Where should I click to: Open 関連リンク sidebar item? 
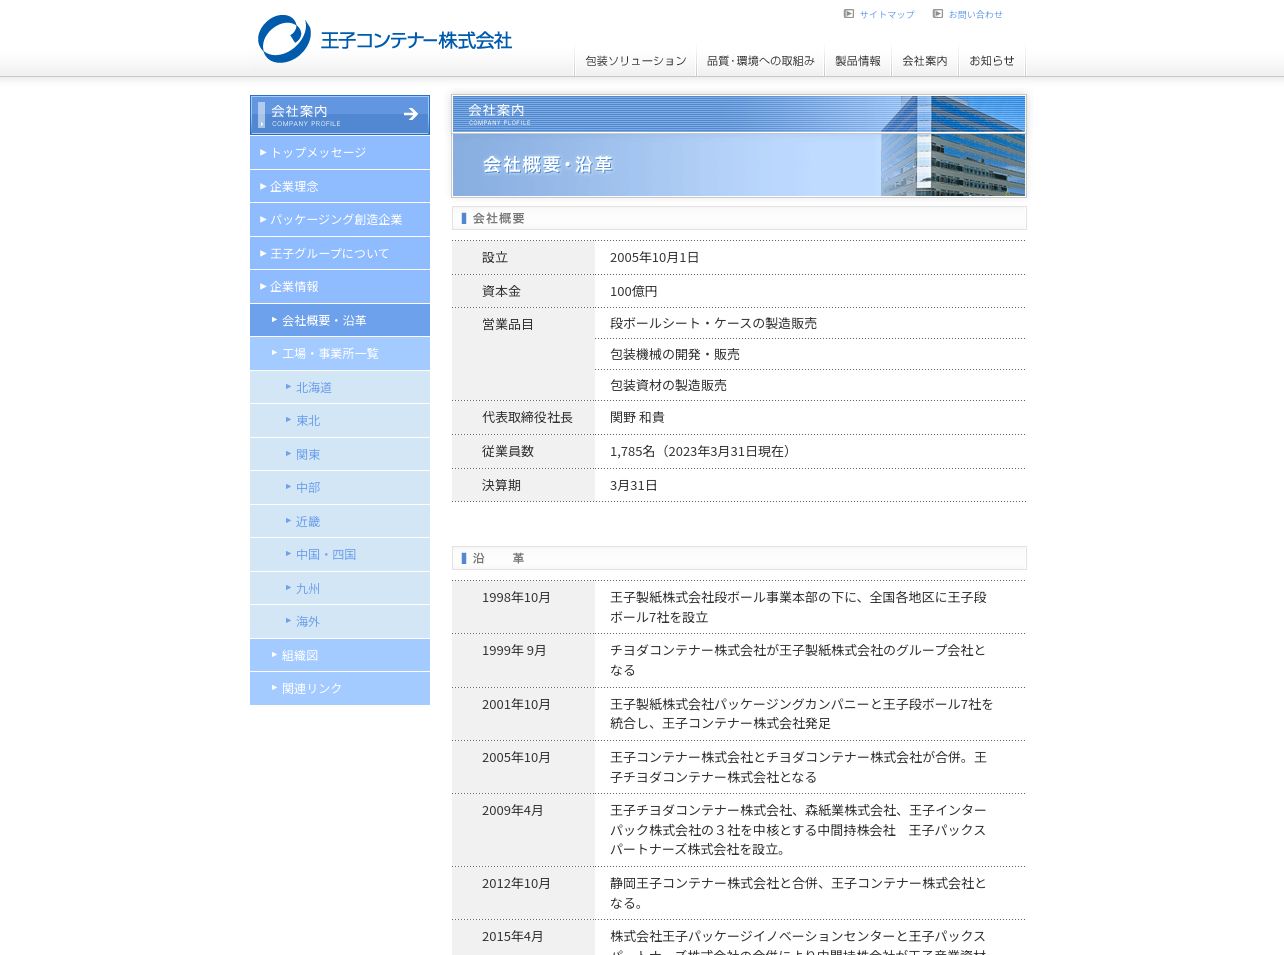tap(340, 688)
